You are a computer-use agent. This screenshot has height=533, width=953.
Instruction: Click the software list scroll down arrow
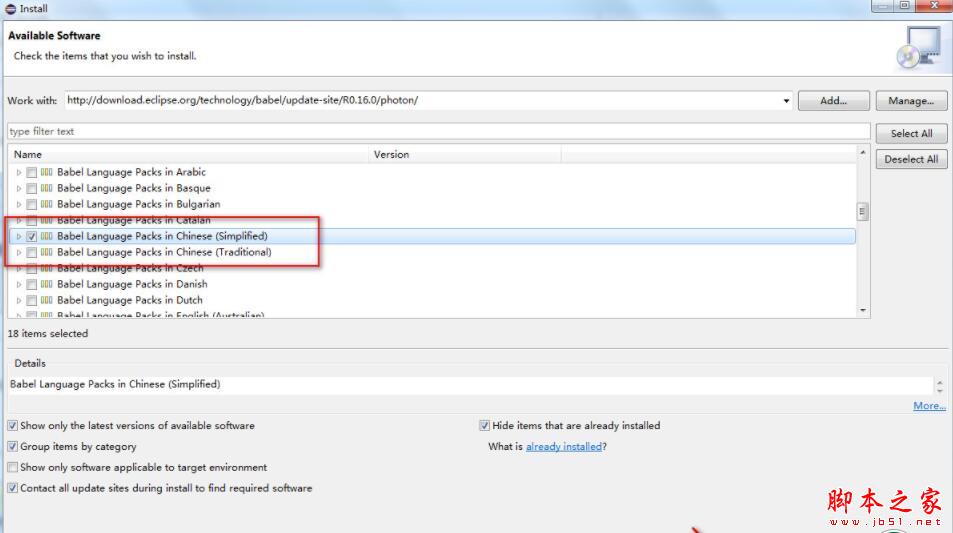(x=862, y=311)
